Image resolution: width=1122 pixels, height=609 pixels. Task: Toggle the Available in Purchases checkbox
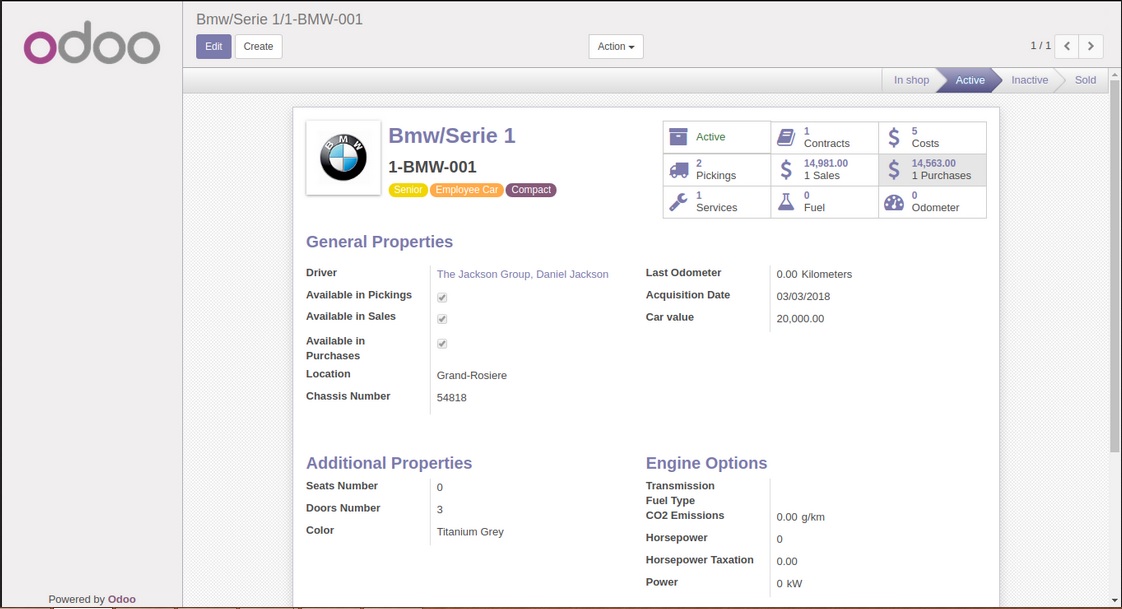[442, 344]
